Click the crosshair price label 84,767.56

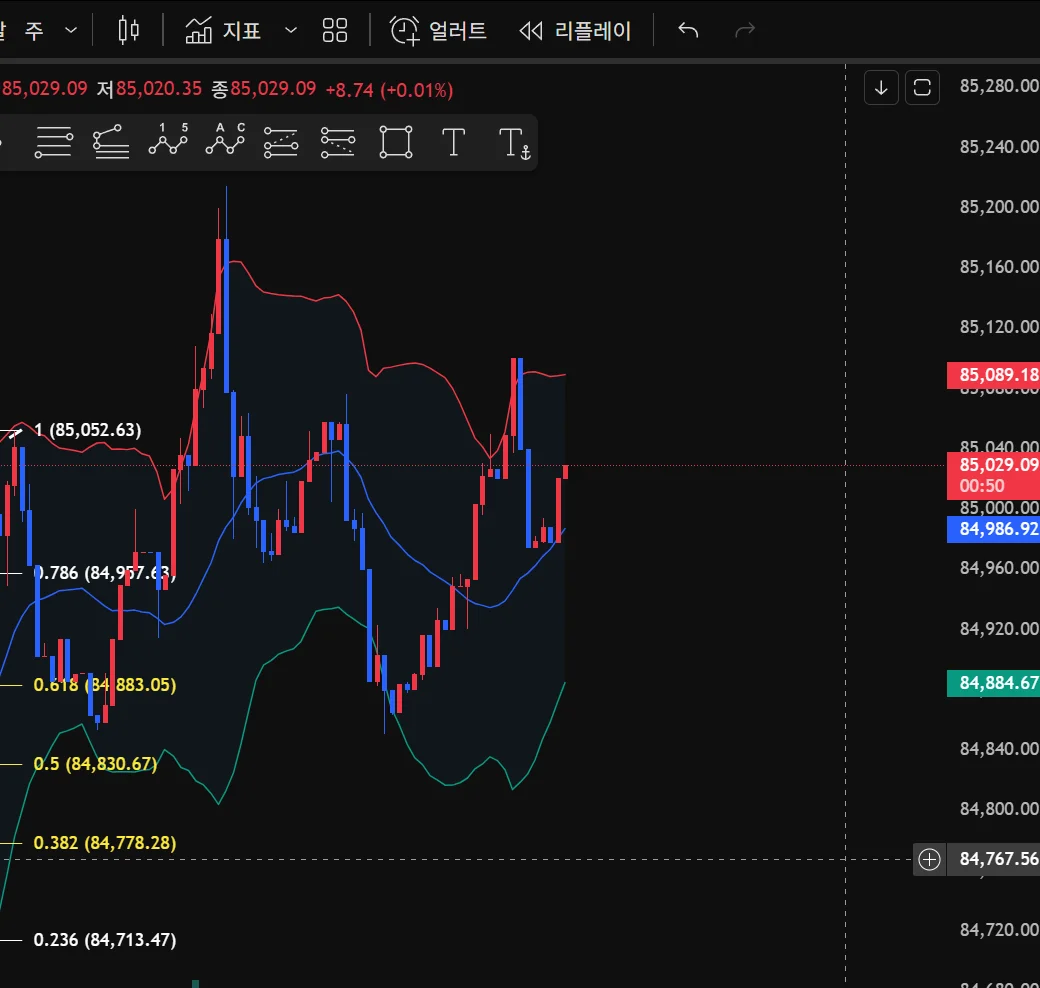point(994,859)
